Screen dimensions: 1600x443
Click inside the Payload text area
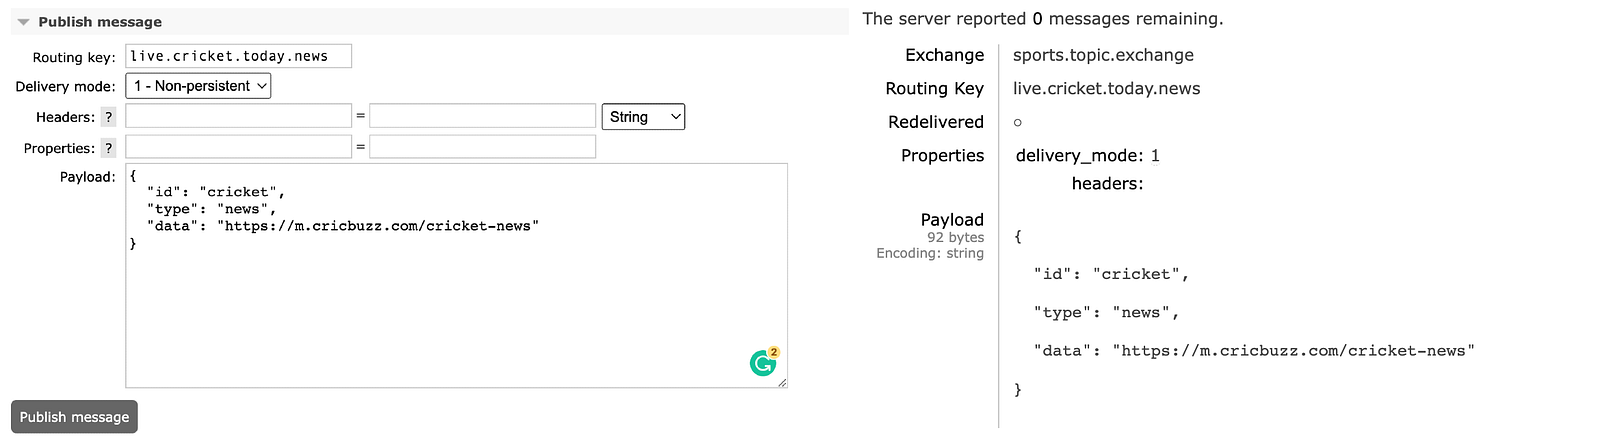(456, 276)
